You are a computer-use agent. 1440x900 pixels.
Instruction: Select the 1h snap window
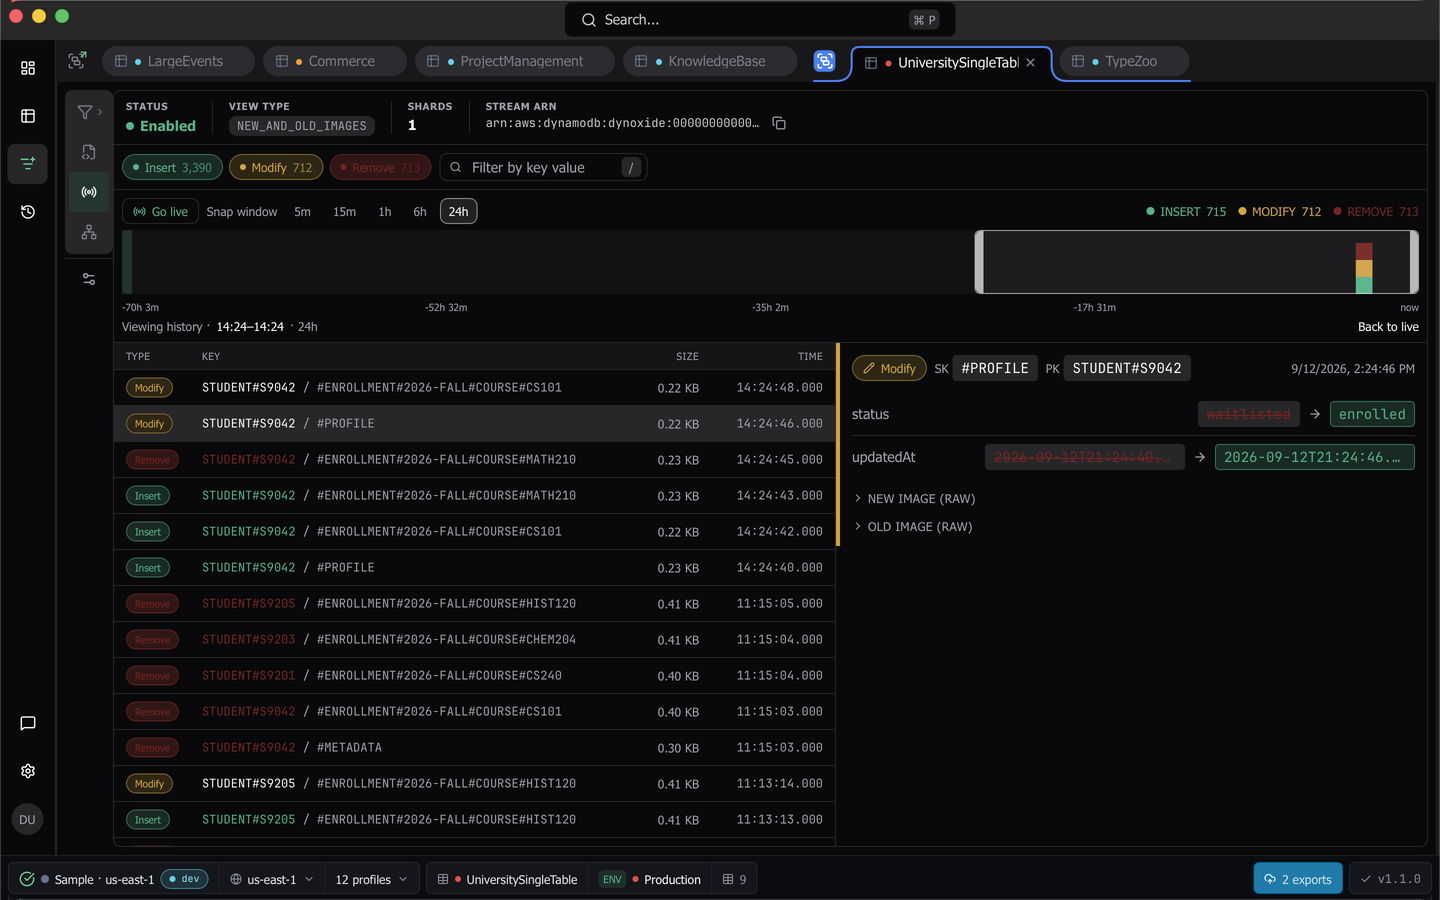click(385, 212)
